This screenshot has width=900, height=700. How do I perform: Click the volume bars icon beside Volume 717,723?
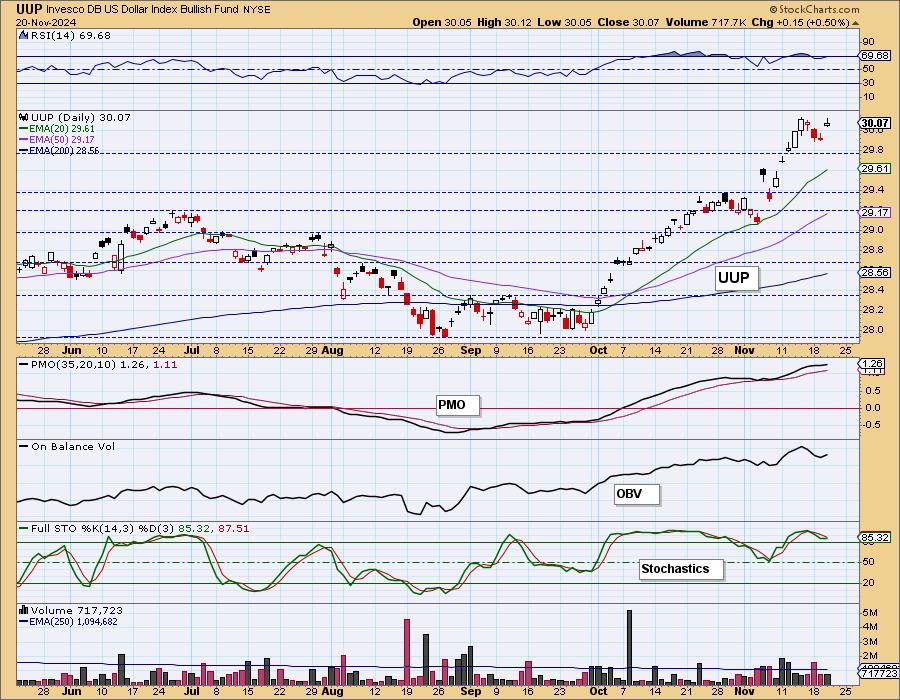tap(24, 610)
